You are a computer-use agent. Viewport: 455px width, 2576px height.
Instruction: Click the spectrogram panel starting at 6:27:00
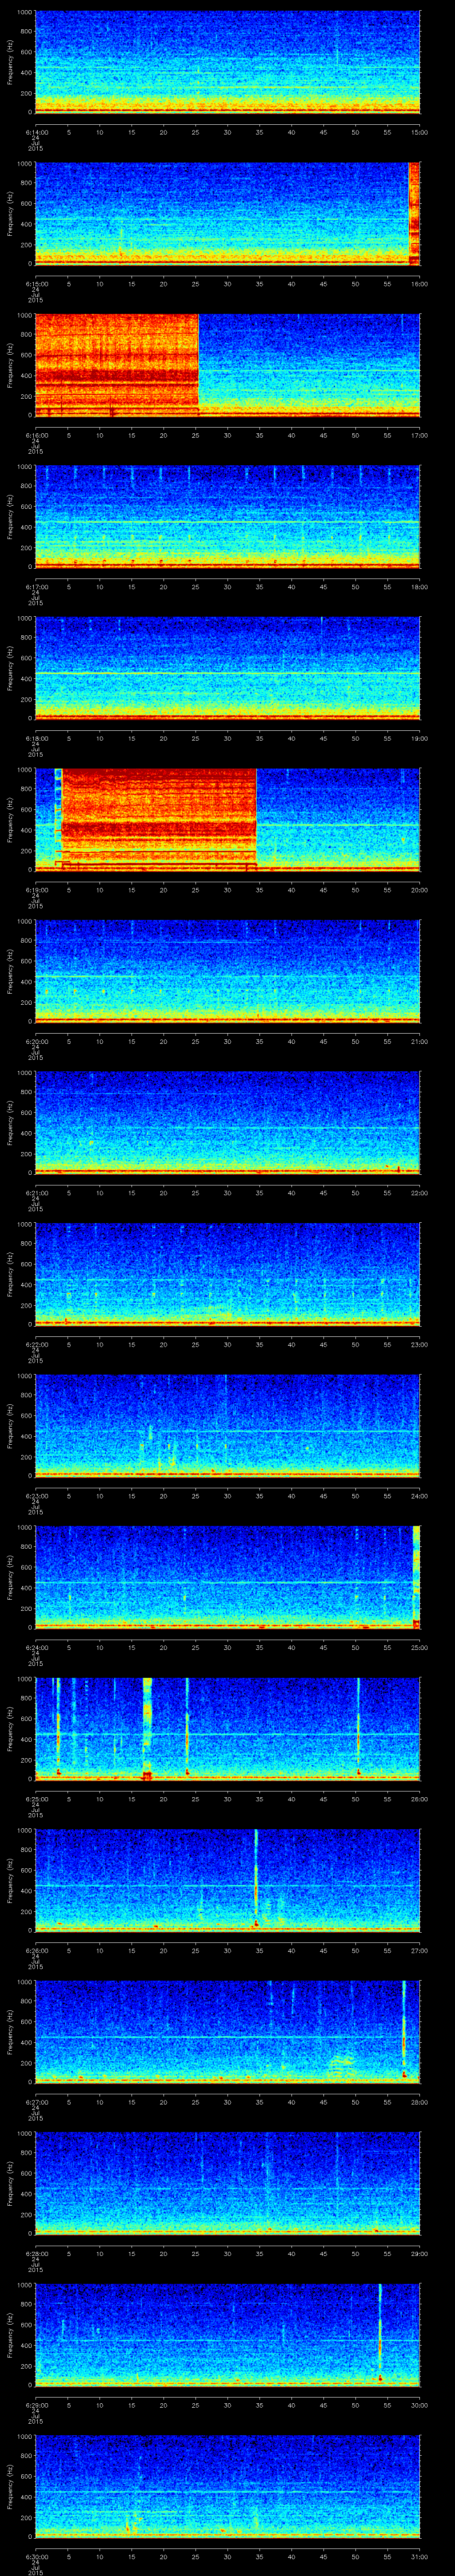click(228, 2032)
